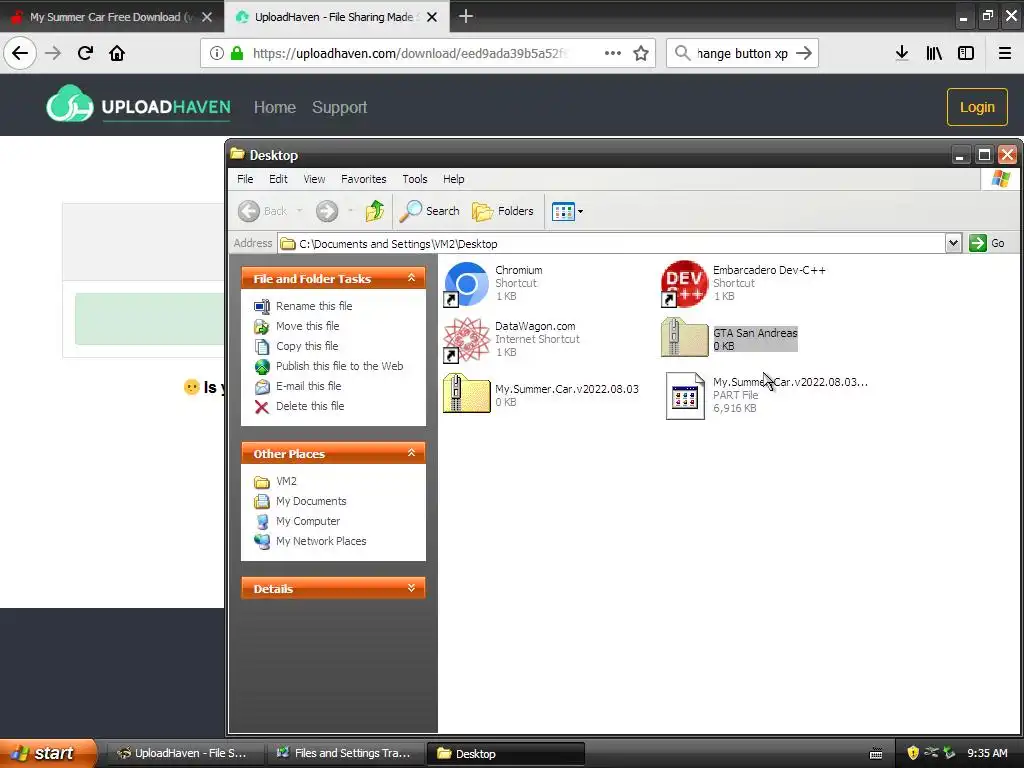1024x768 pixels.
Task: Click Publish this file to the Web
Action: coord(340,366)
